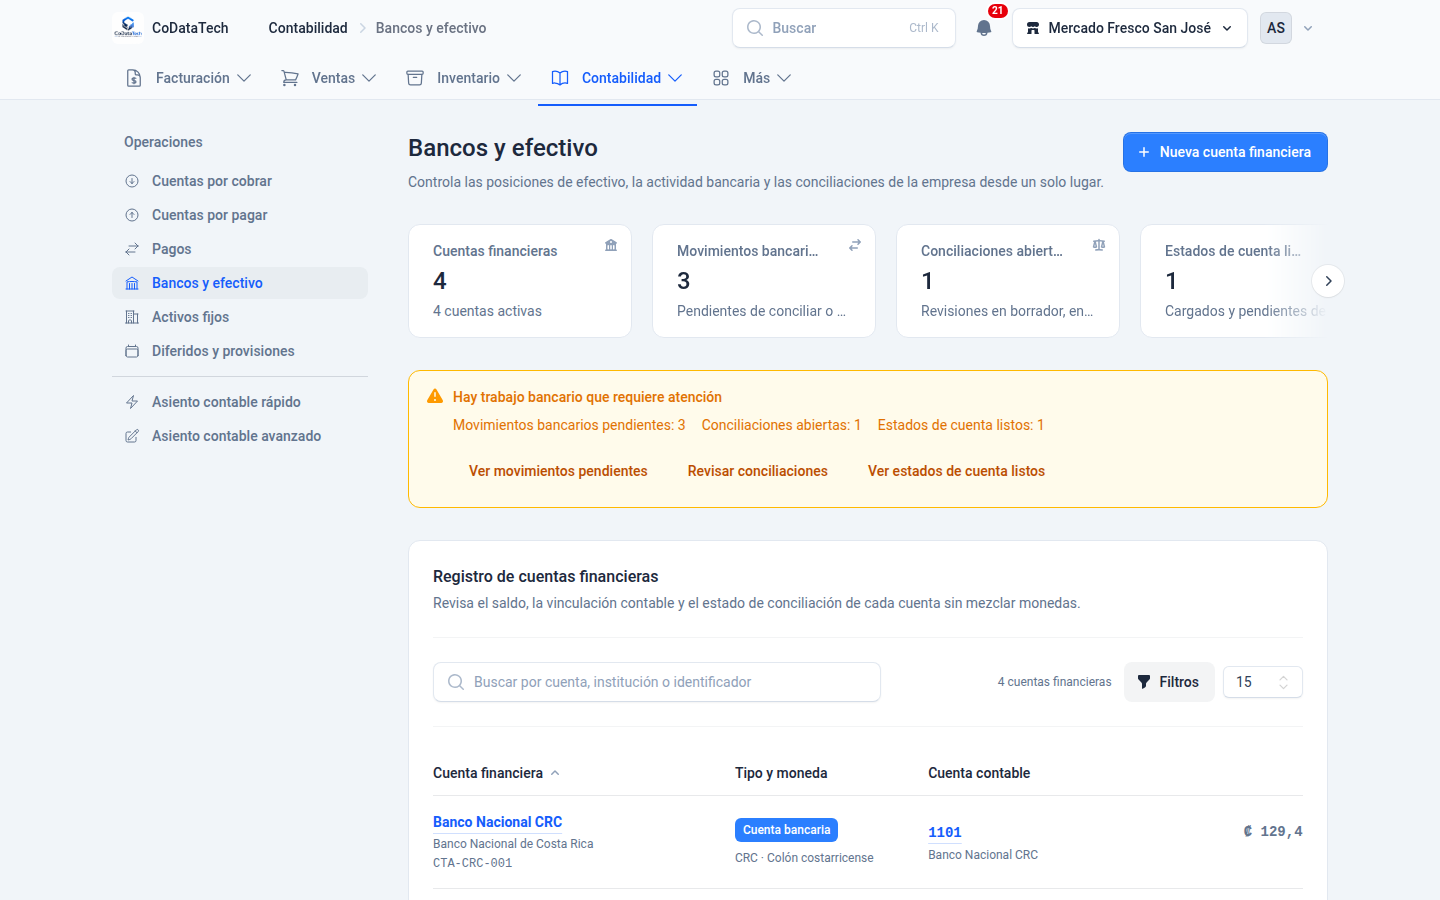Focus the global Buscar search box
The height and width of the screenshot is (900, 1440).
844,28
